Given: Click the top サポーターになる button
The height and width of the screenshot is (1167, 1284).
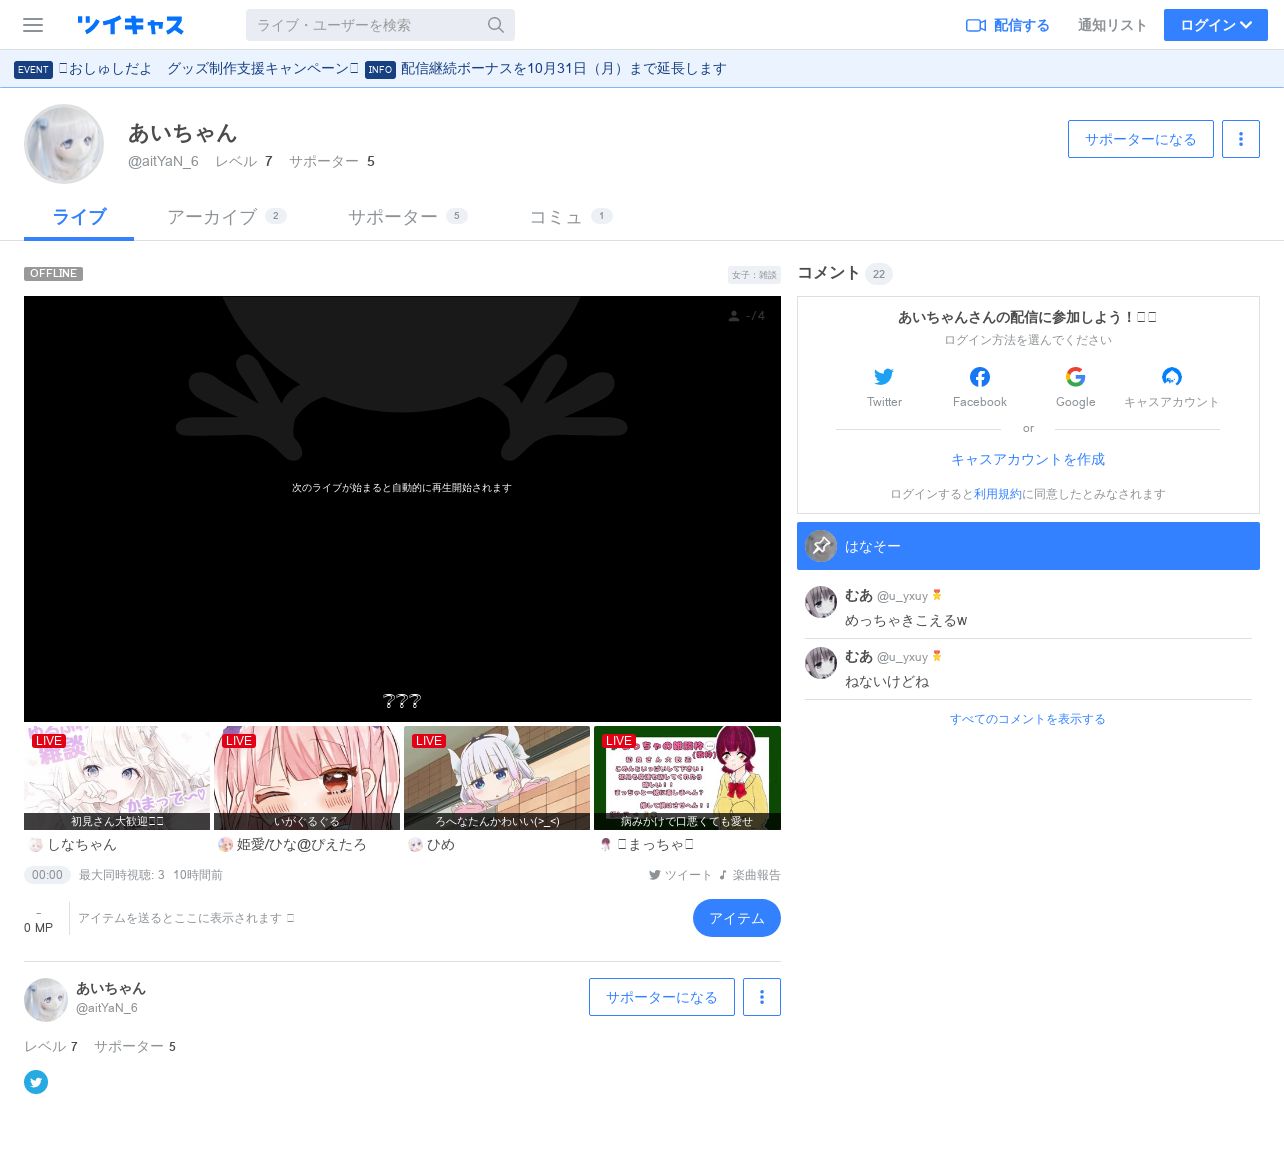Looking at the screenshot, I should (x=1141, y=139).
